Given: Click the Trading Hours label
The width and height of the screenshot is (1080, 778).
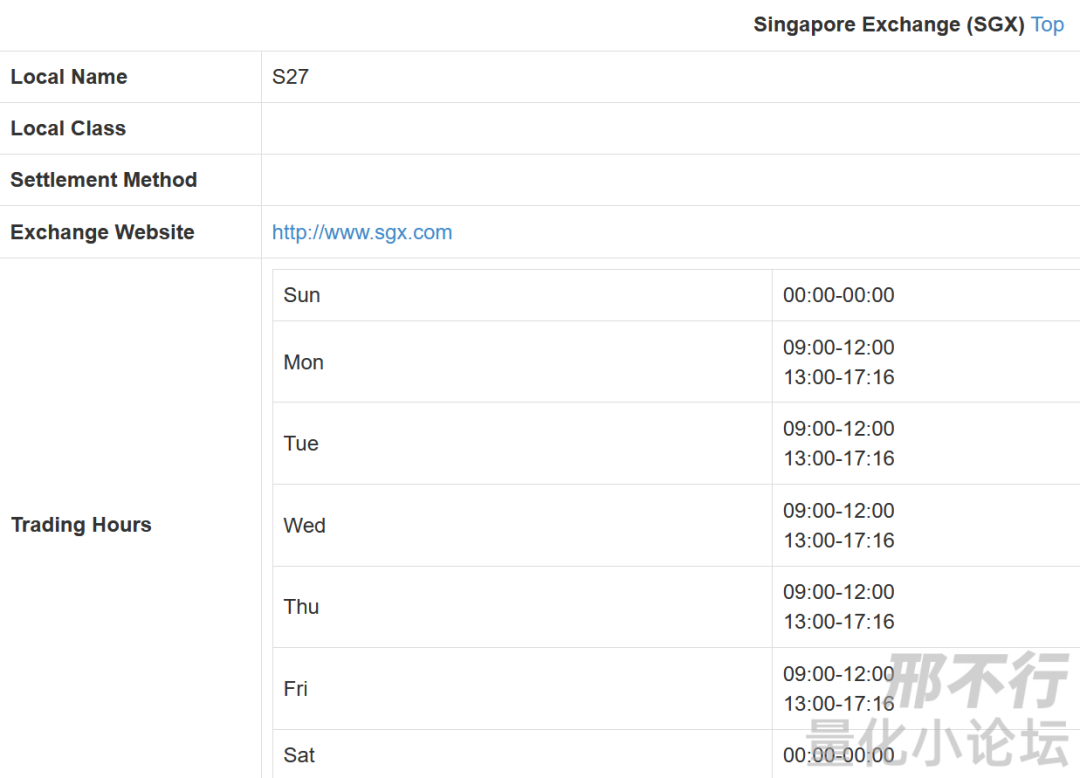Looking at the screenshot, I should (x=81, y=525).
